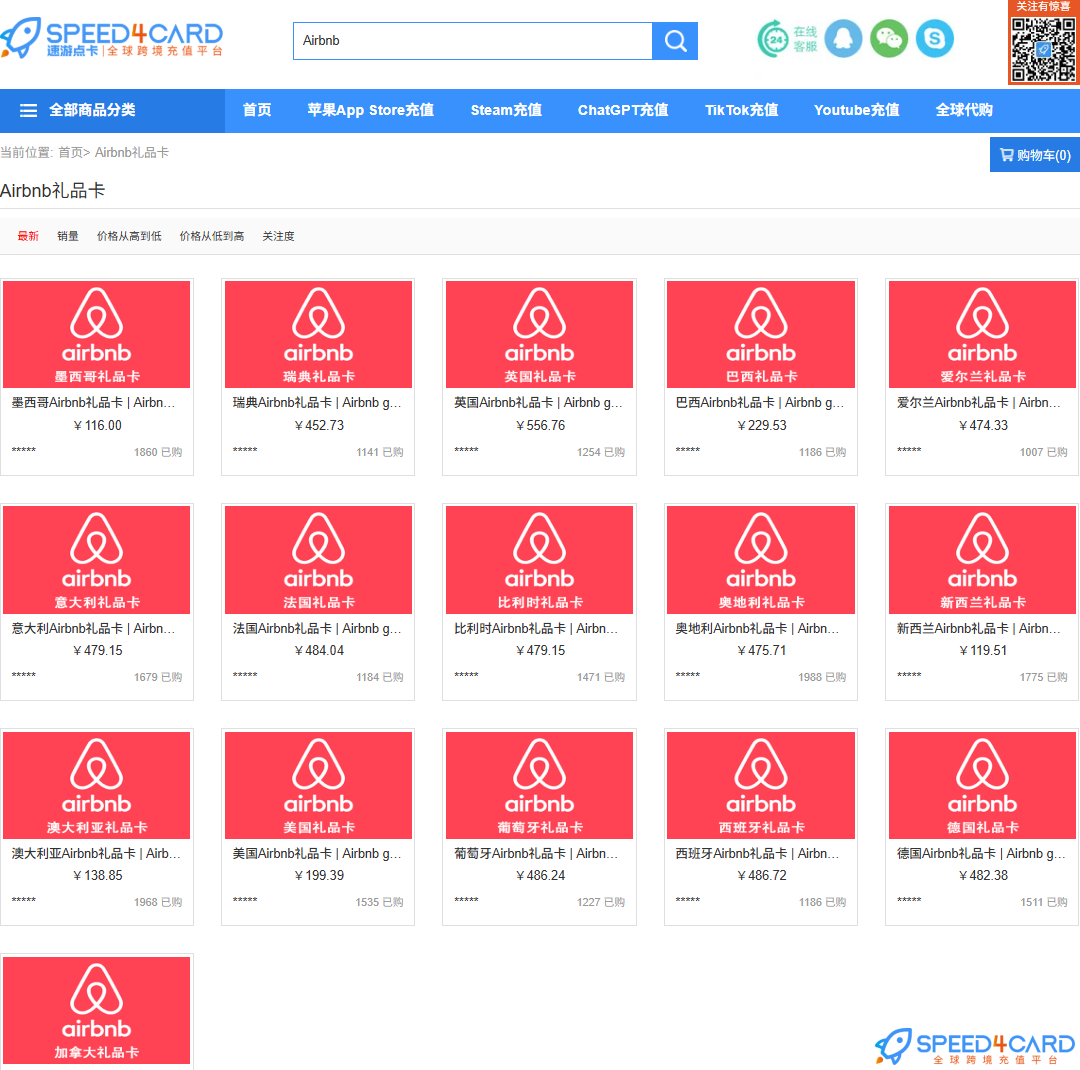Click the 法国Airbnb礼品卡 title link

pos(317,628)
